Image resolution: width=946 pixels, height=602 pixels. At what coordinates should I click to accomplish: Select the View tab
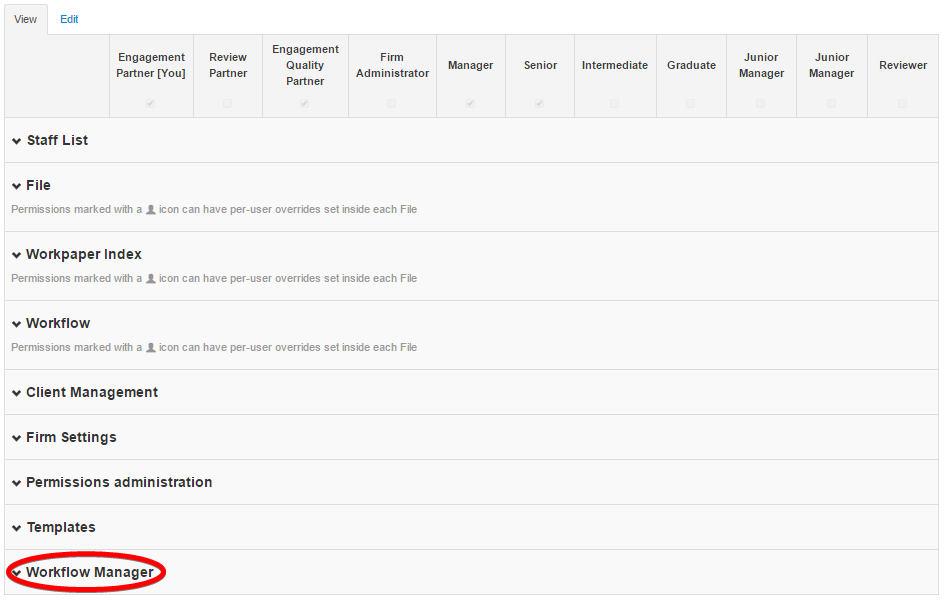click(x=25, y=19)
